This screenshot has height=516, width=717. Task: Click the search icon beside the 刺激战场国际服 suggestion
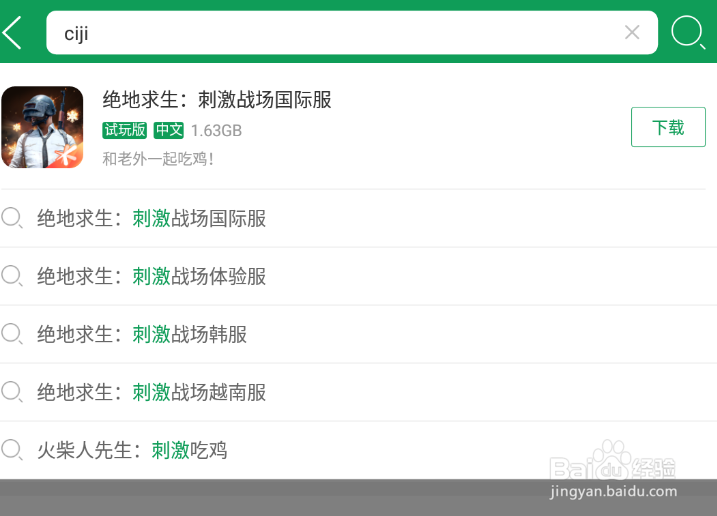(12, 218)
